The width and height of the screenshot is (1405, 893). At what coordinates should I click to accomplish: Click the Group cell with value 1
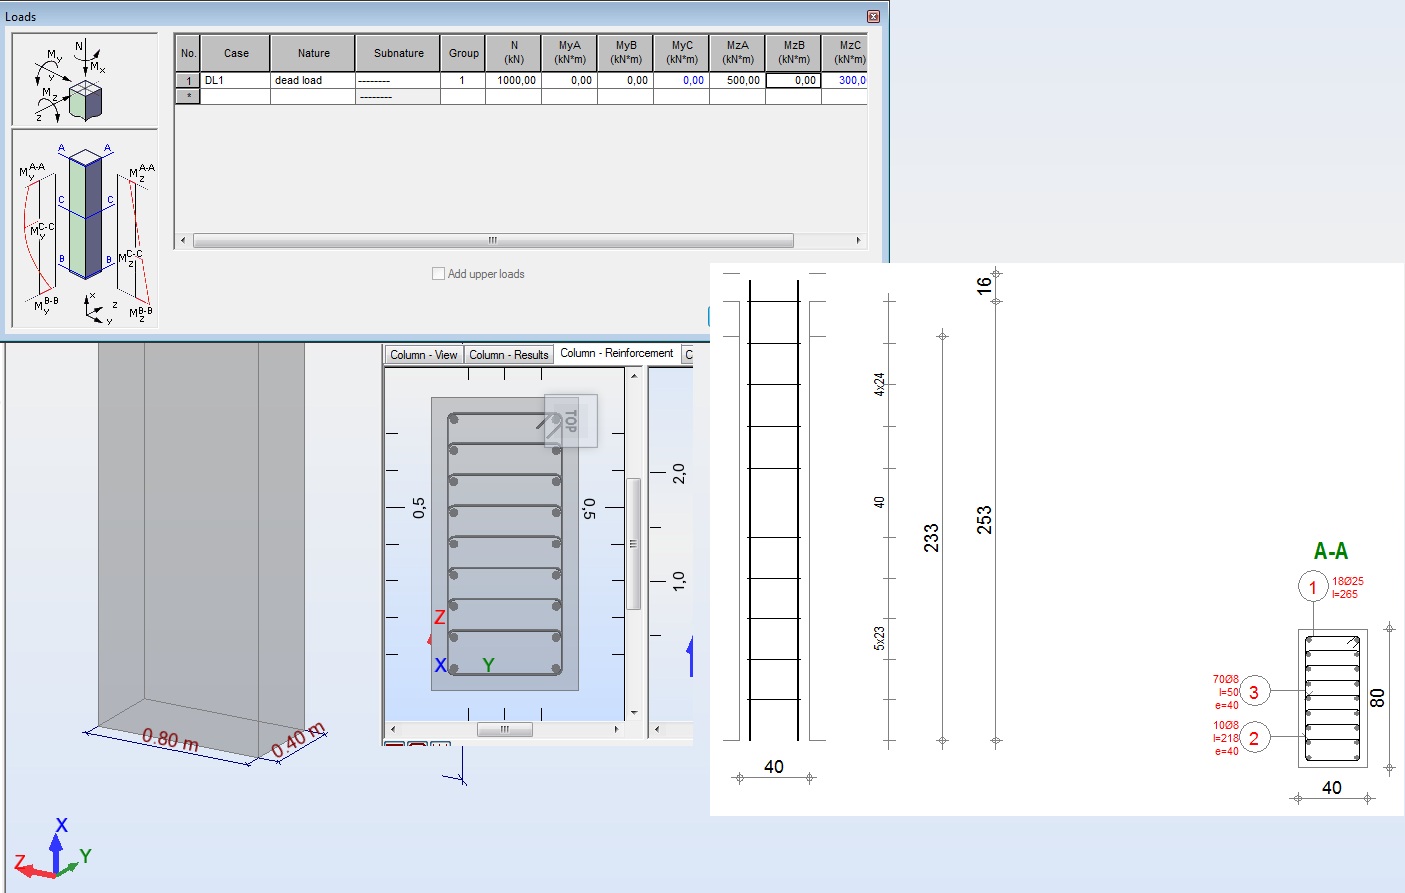click(463, 80)
